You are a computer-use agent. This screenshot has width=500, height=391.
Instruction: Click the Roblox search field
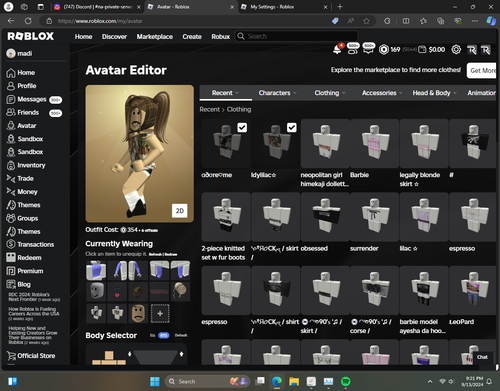tap(297, 36)
